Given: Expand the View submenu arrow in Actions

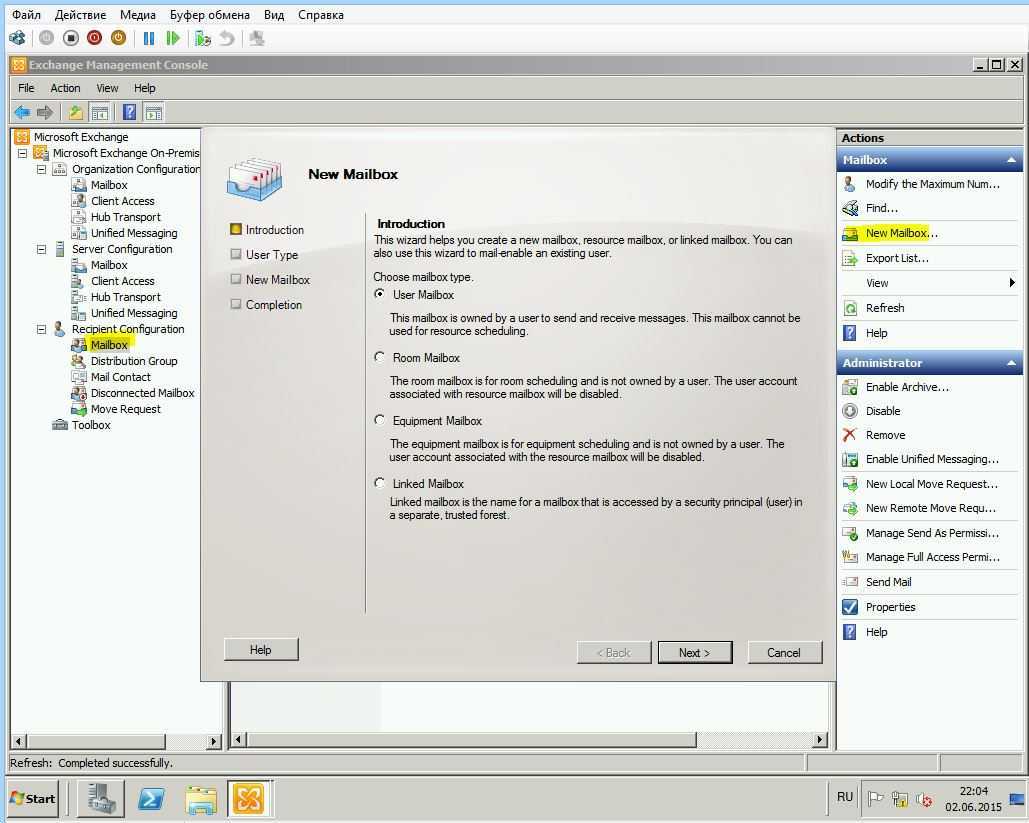Looking at the screenshot, I should [x=1012, y=283].
